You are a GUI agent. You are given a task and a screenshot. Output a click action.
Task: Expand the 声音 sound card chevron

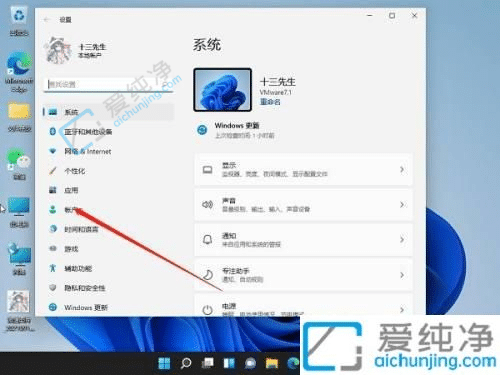point(402,205)
